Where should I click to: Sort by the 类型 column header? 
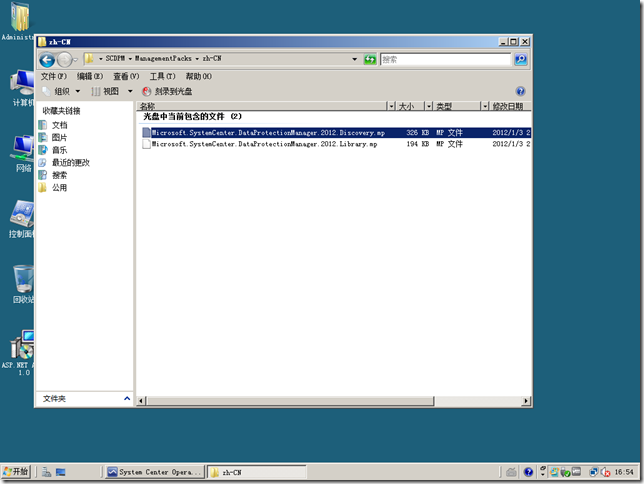click(x=457, y=106)
